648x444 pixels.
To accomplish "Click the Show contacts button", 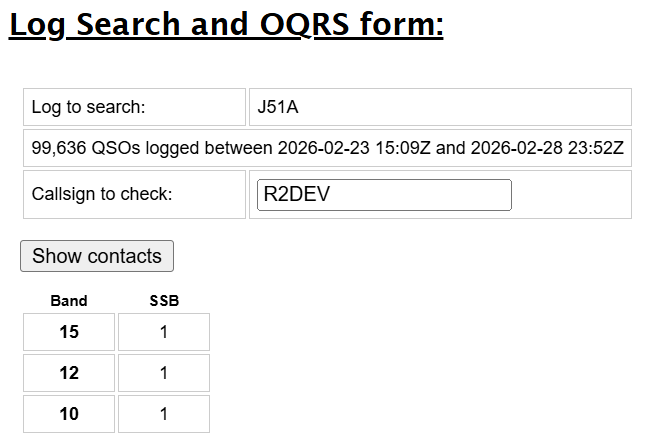I will click(97, 256).
